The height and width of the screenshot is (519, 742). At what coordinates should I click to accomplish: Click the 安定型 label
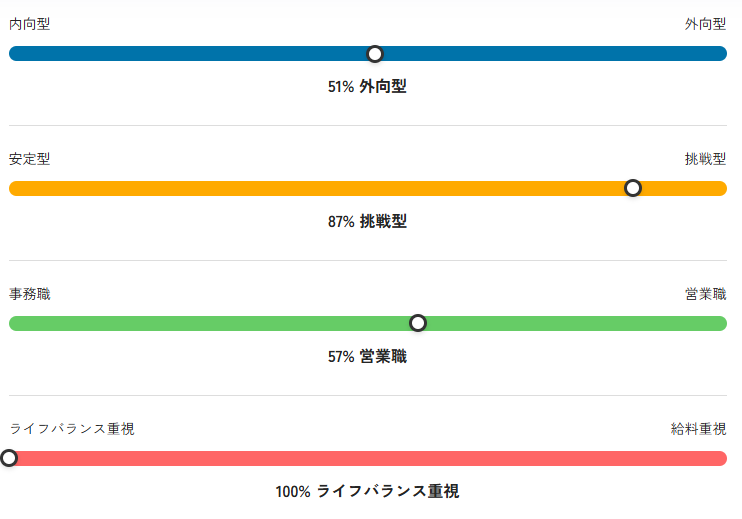(29, 159)
